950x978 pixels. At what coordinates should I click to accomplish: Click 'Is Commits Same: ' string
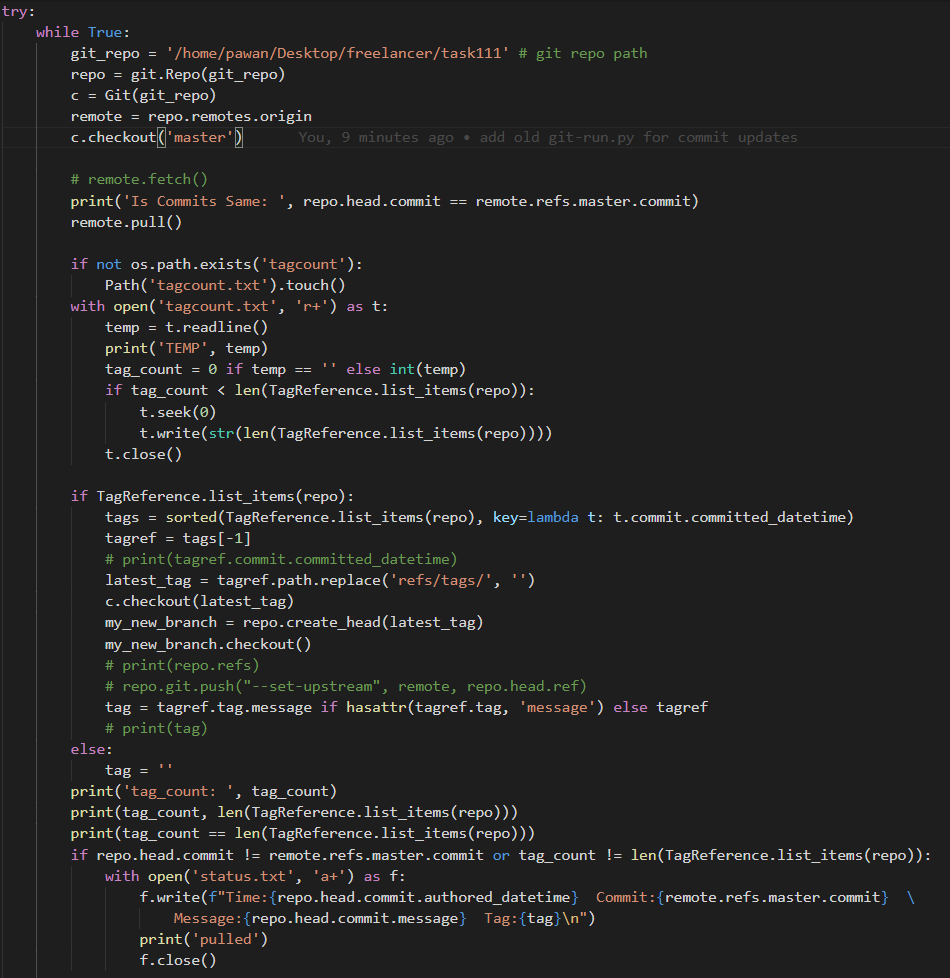(x=204, y=201)
